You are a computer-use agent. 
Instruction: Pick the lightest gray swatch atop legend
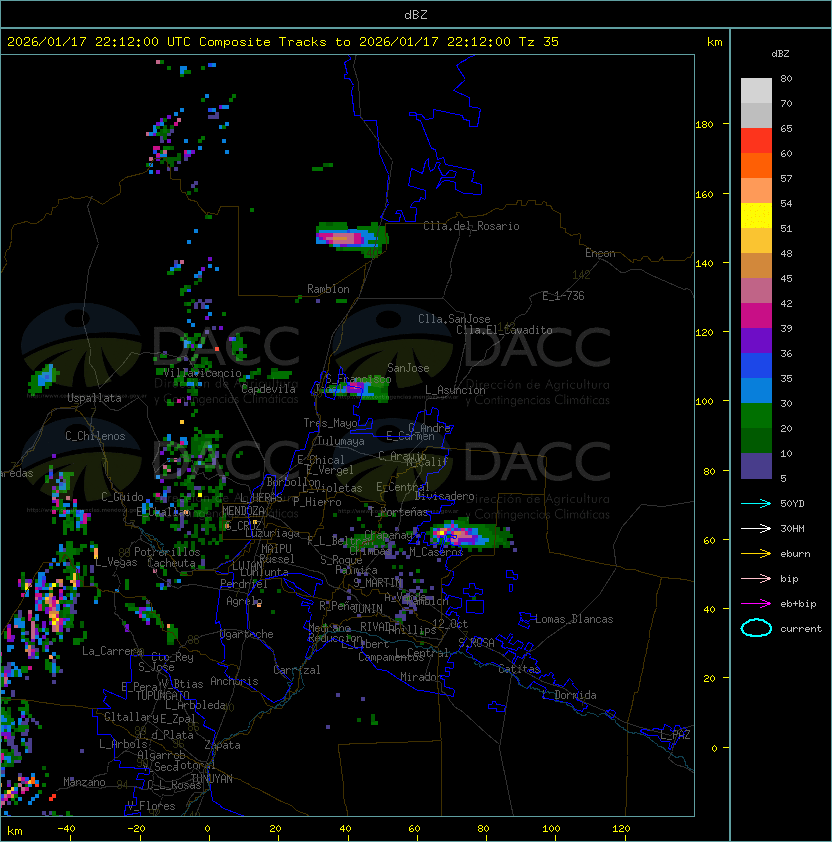pyautogui.click(x=756, y=90)
